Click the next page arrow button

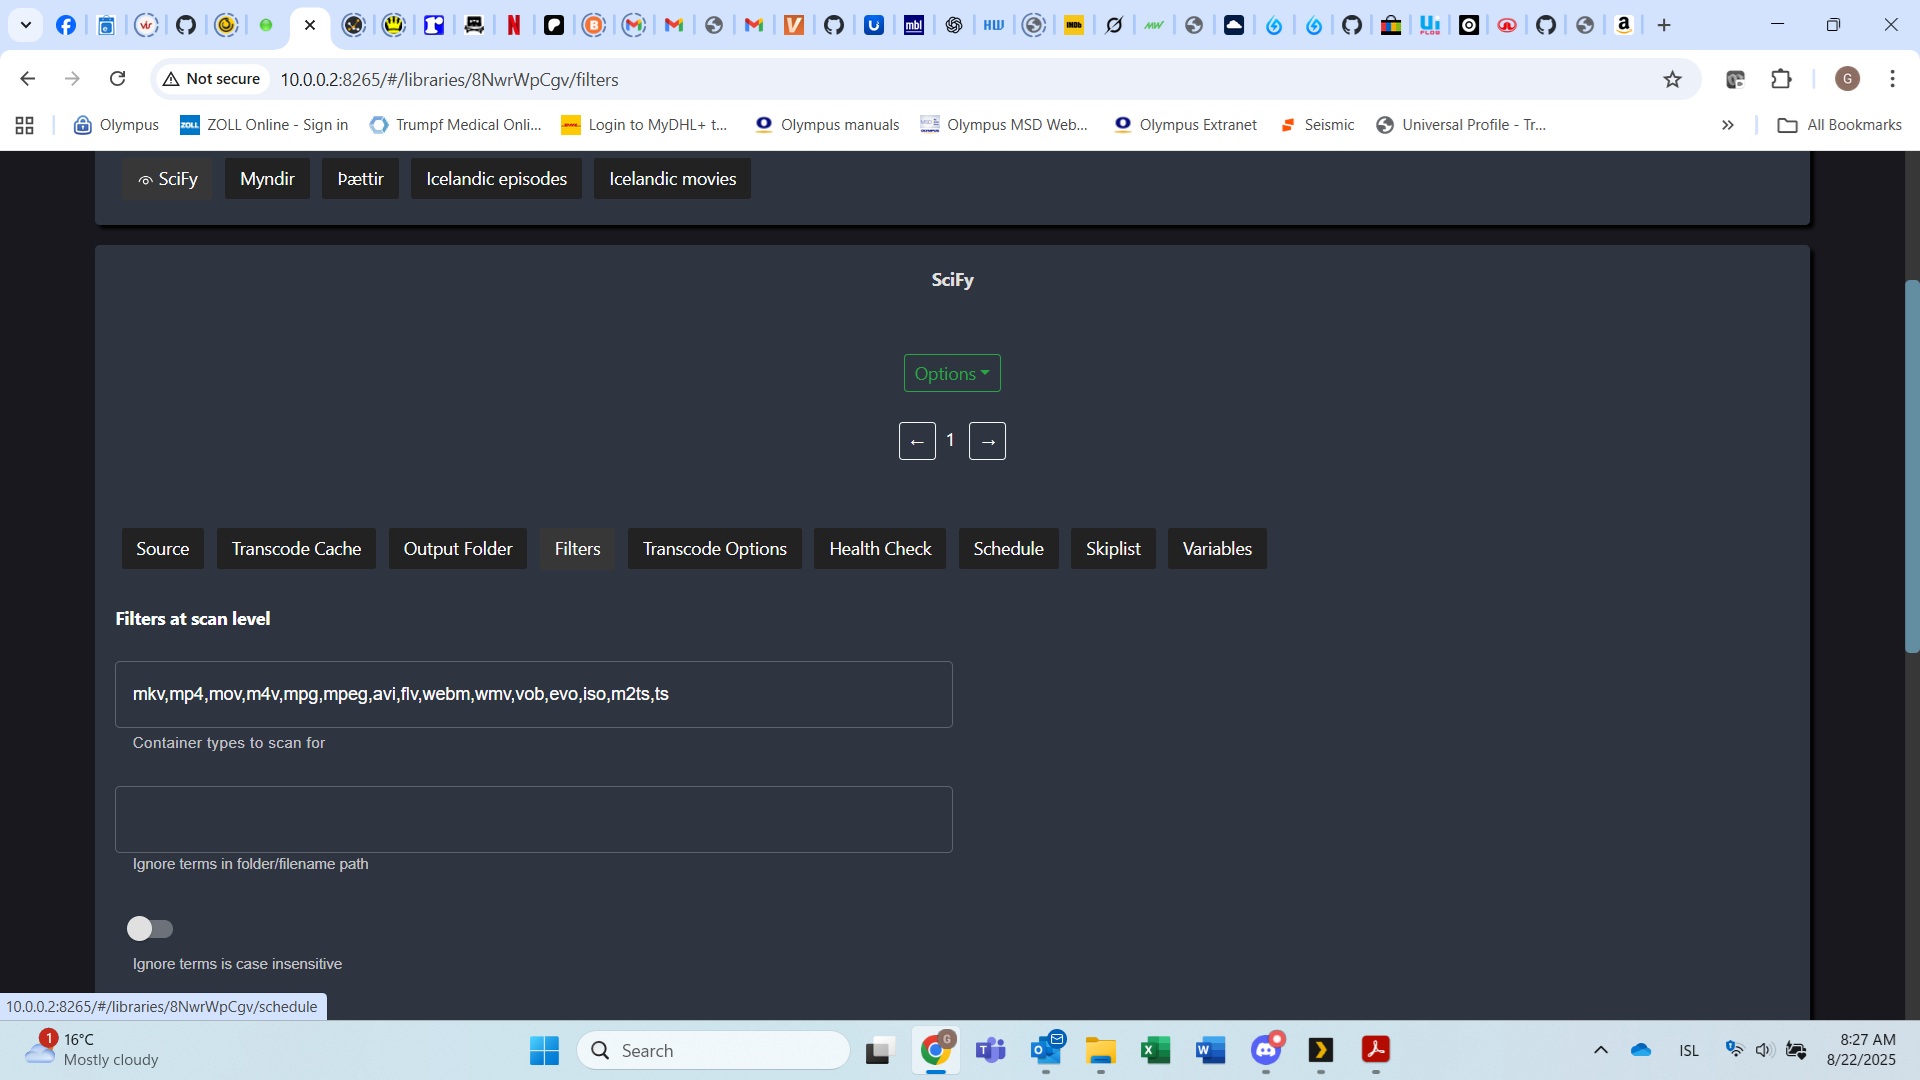coord(987,441)
